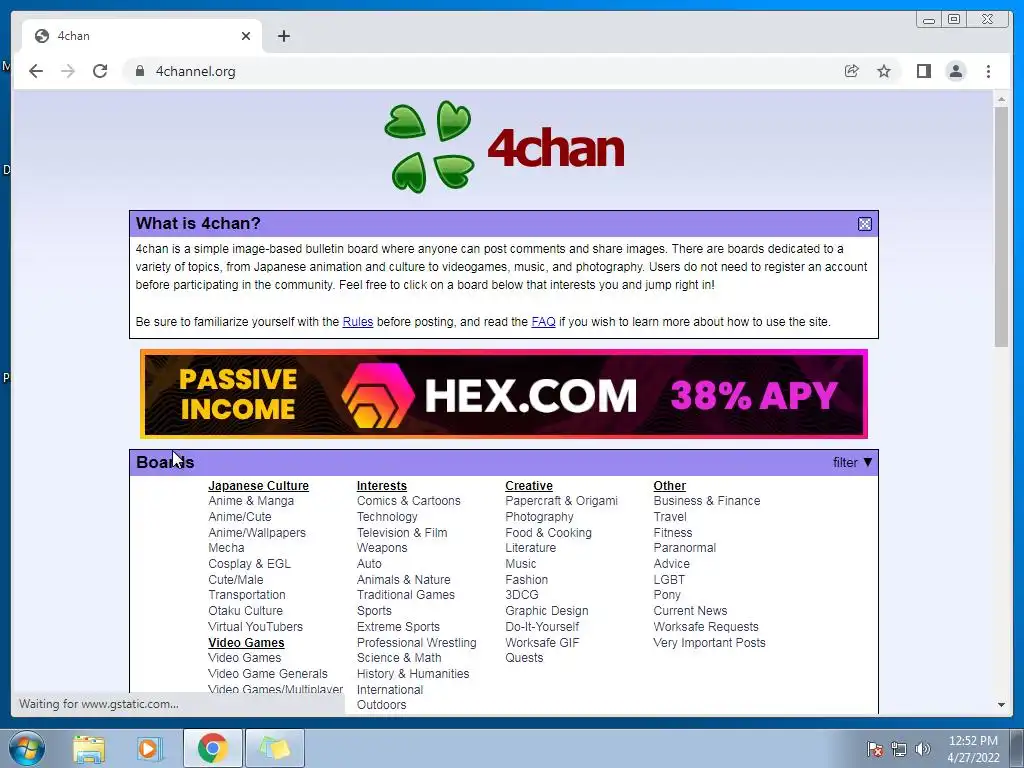1024x768 pixels.
Task: Open Windows Explorer from taskbar
Action: [89, 748]
